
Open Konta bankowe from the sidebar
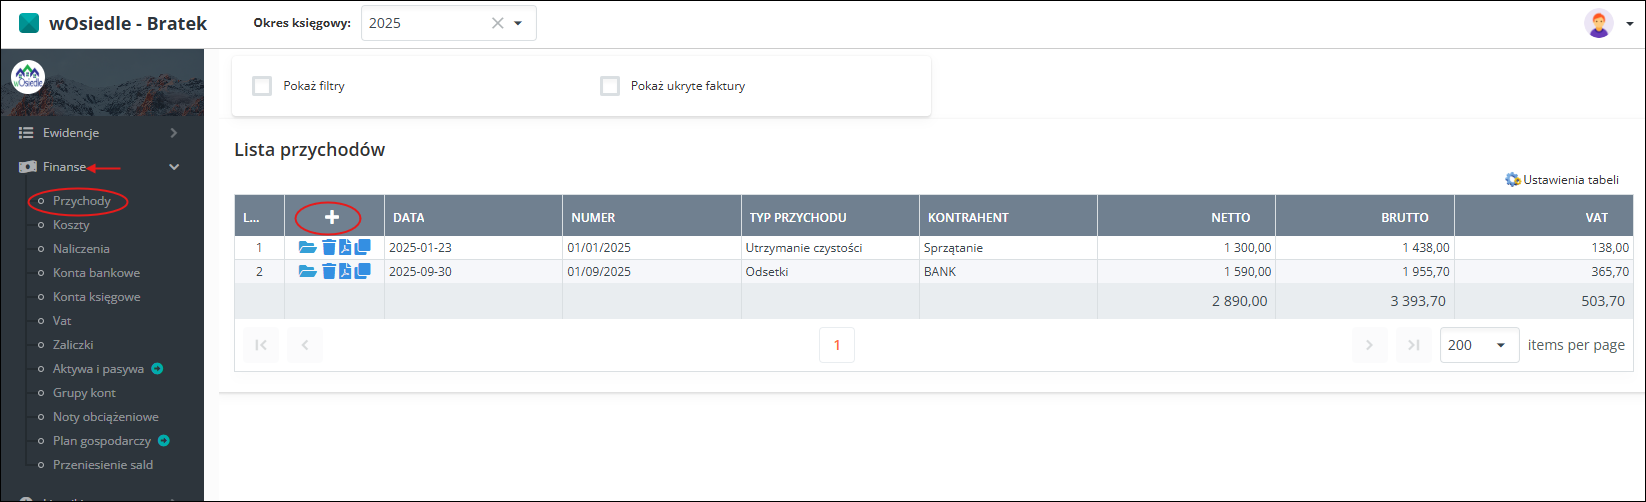(x=96, y=273)
